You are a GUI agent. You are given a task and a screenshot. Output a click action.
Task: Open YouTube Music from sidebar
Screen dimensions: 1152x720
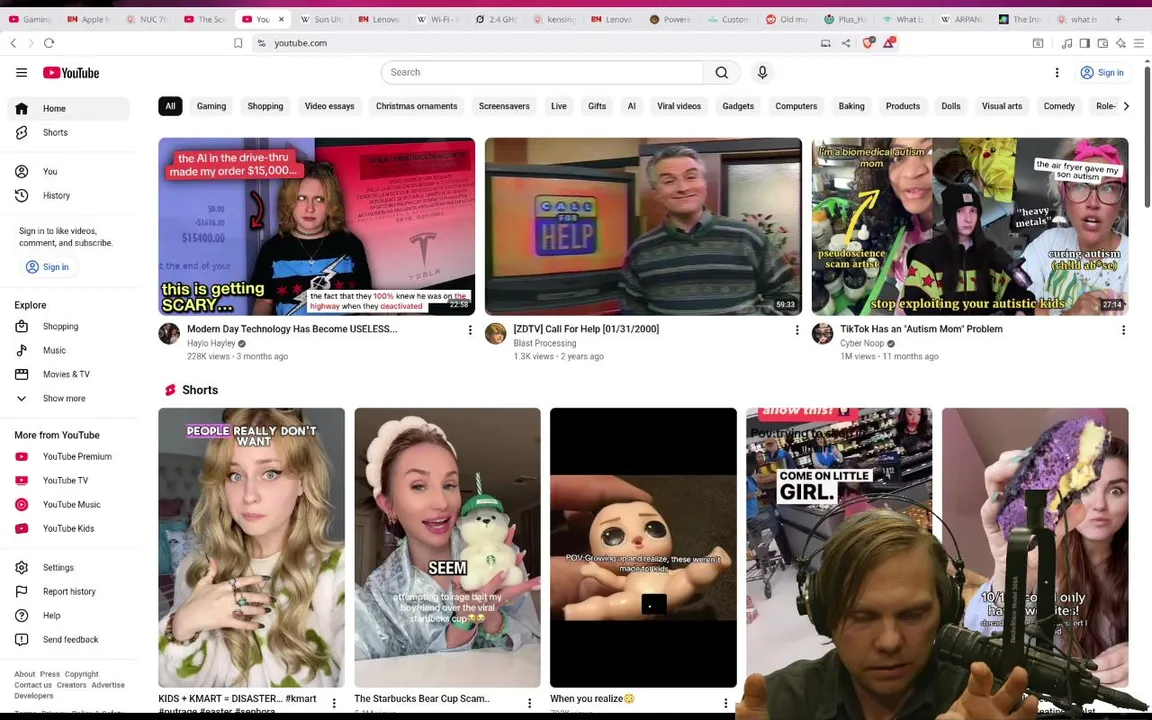pyautogui.click(x=68, y=505)
